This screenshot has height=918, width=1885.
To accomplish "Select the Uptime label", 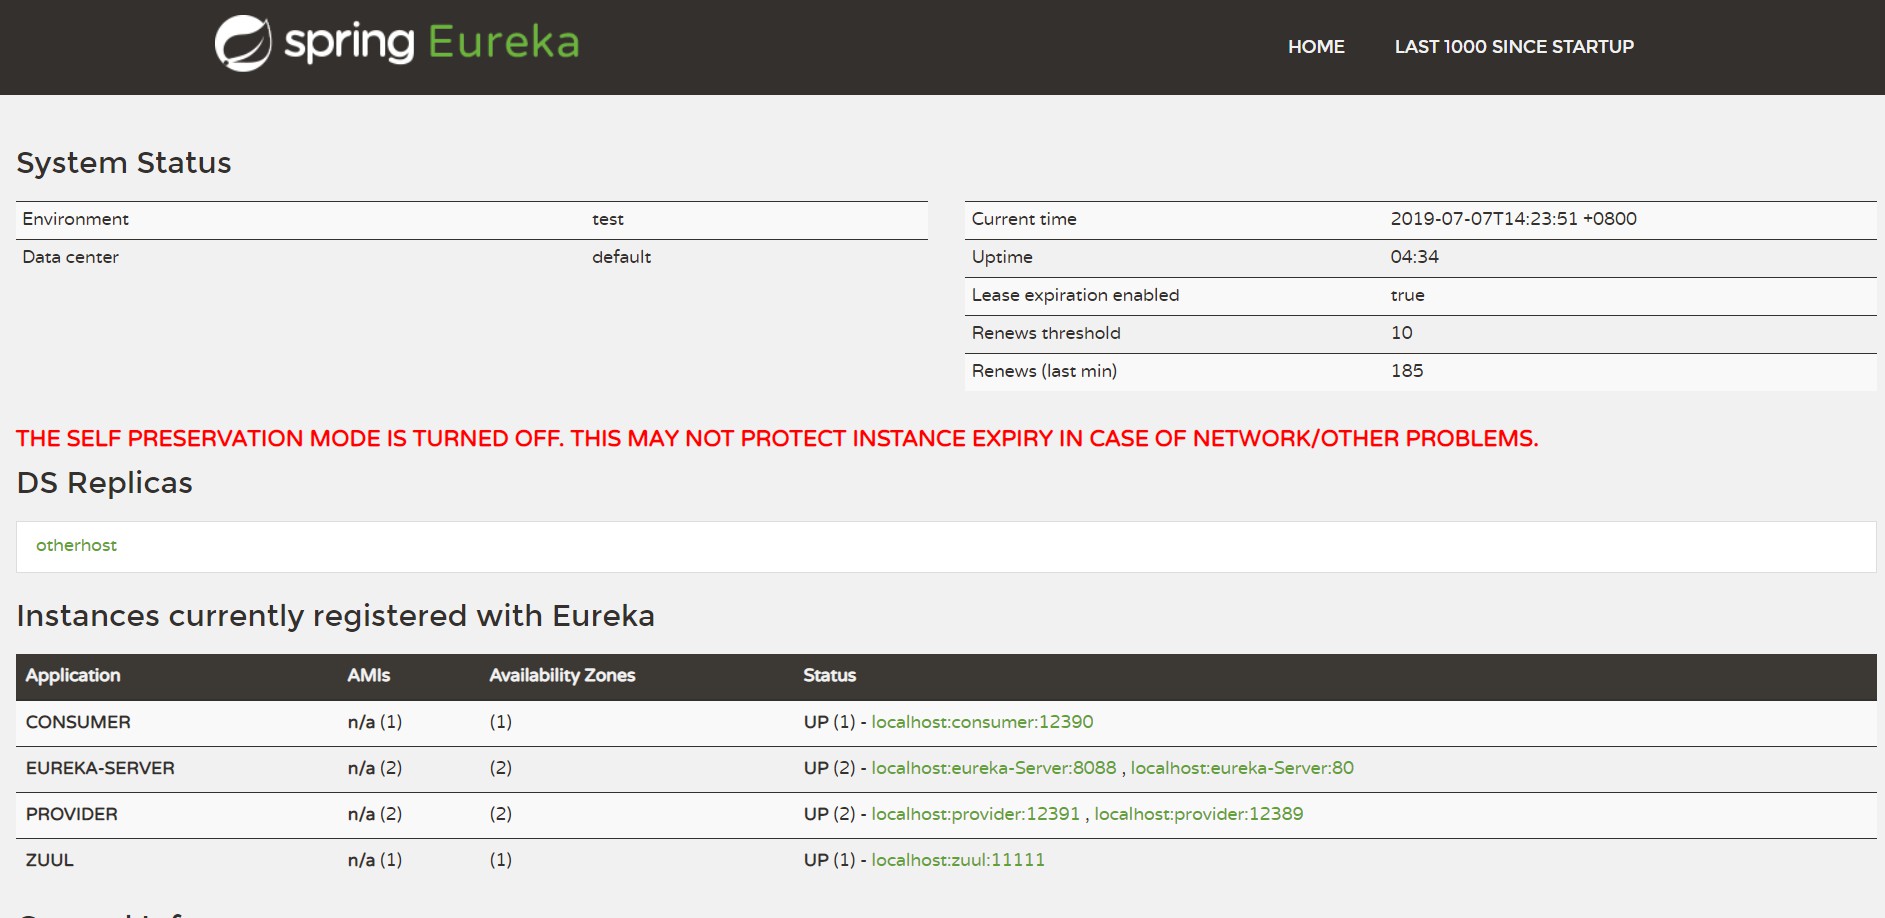I will point(1002,257).
